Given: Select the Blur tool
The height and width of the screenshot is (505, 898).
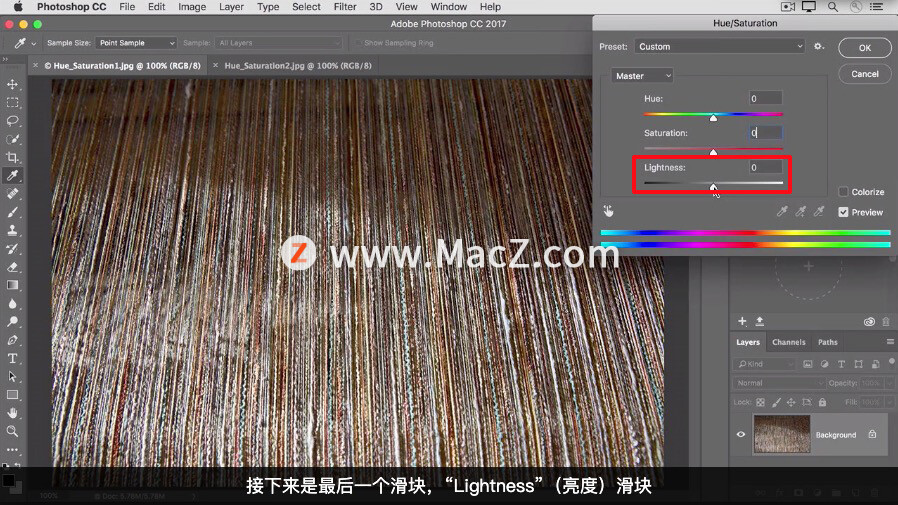Looking at the screenshot, I should pyautogui.click(x=12, y=303).
